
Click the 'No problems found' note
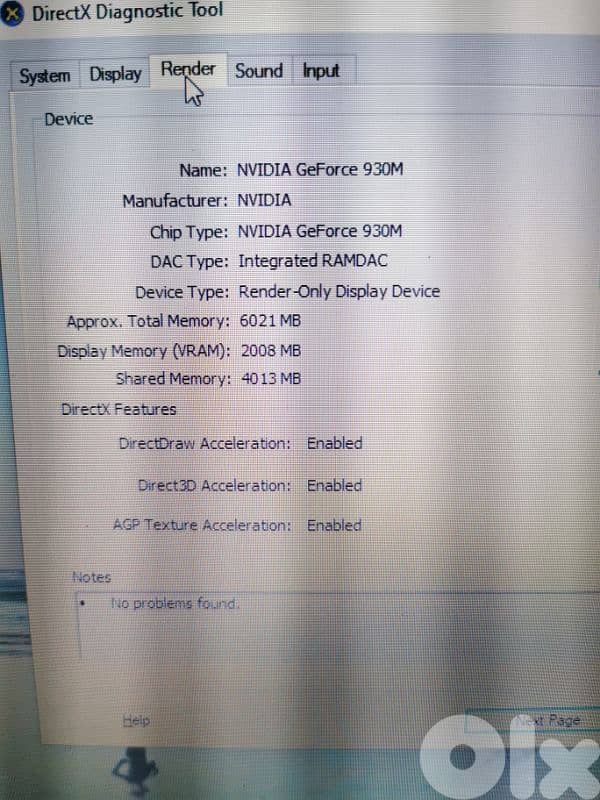[x=174, y=604]
